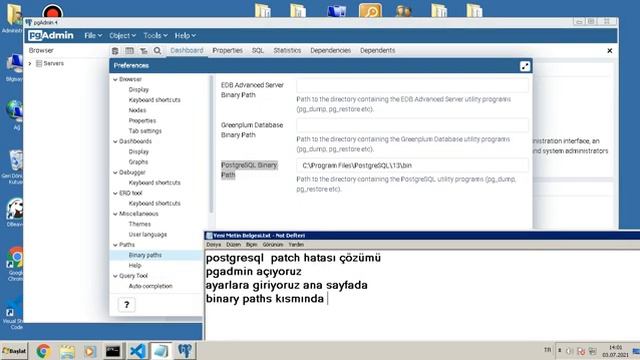Open the DBeaver desktop icon

(15, 212)
